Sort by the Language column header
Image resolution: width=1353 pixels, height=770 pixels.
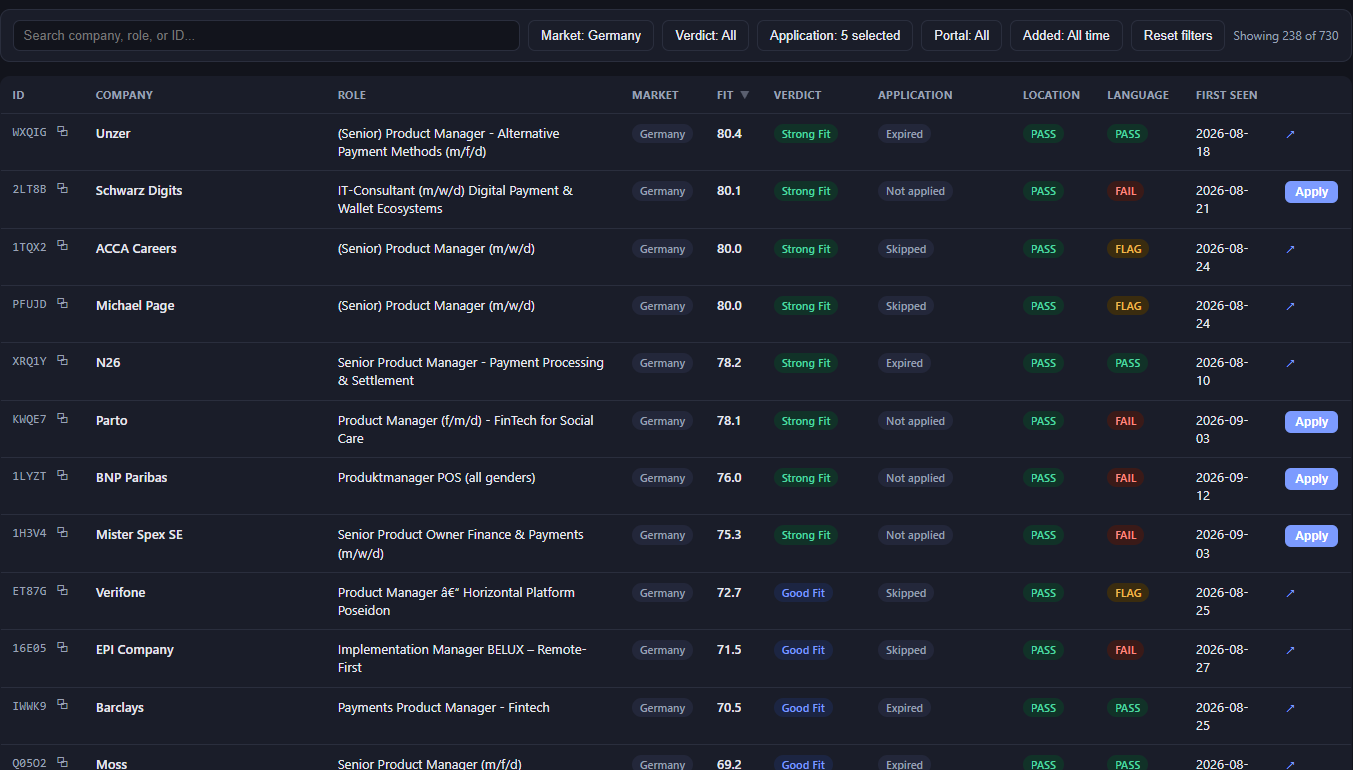(1138, 95)
